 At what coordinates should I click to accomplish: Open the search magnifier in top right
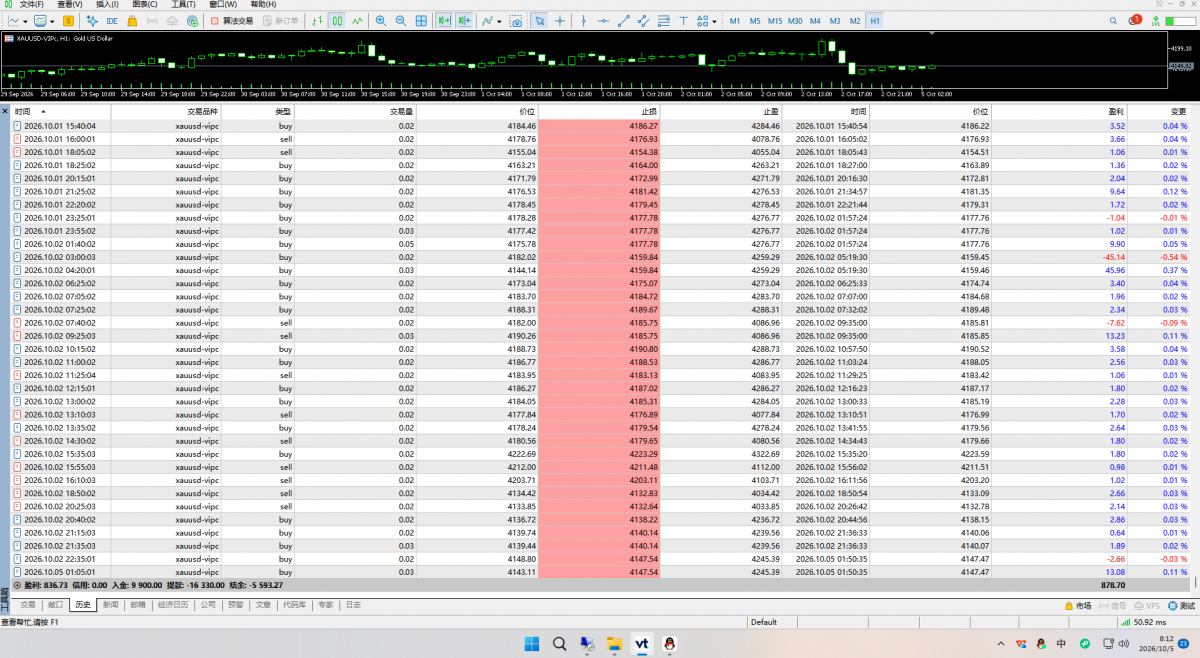pos(1114,20)
